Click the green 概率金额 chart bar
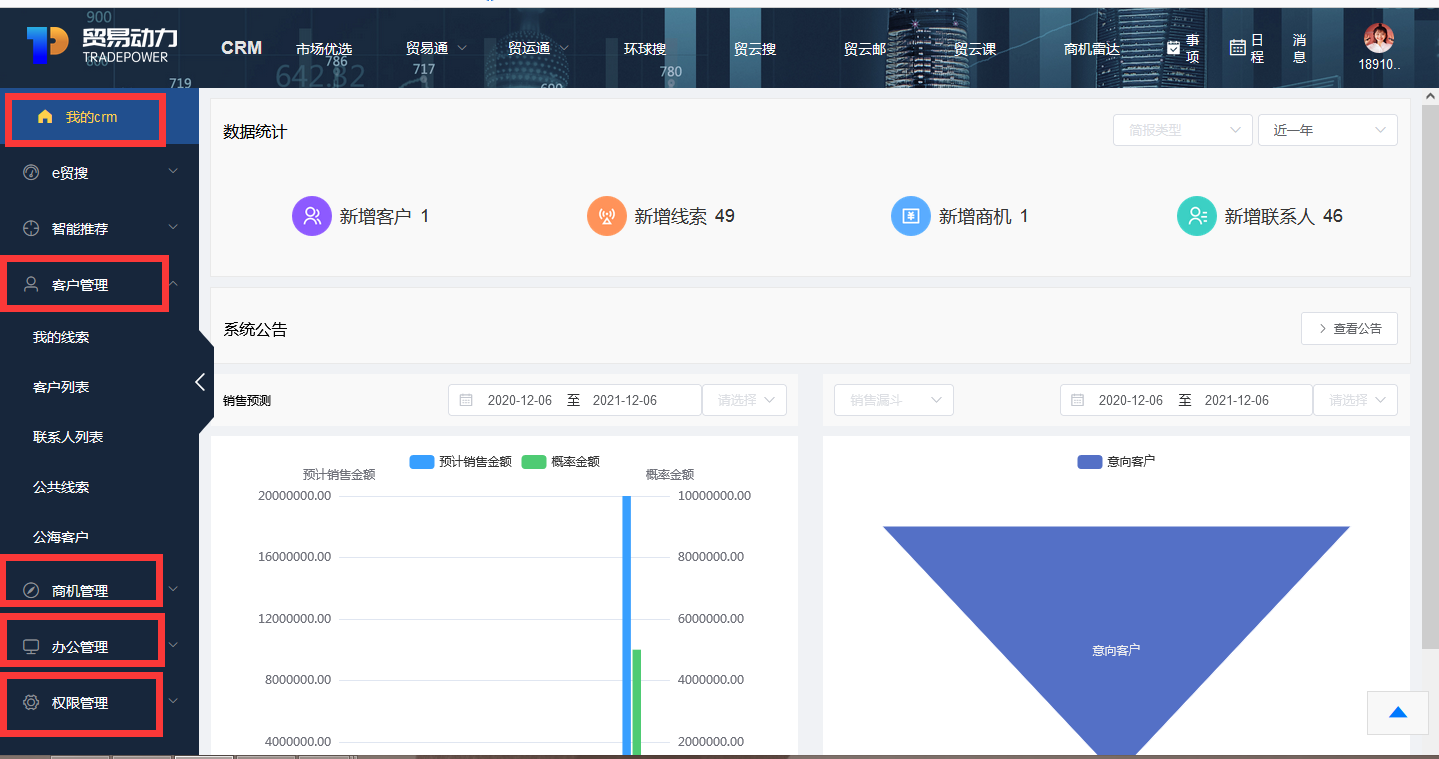This screenshot has height=759, width=1439. point(637,702)
